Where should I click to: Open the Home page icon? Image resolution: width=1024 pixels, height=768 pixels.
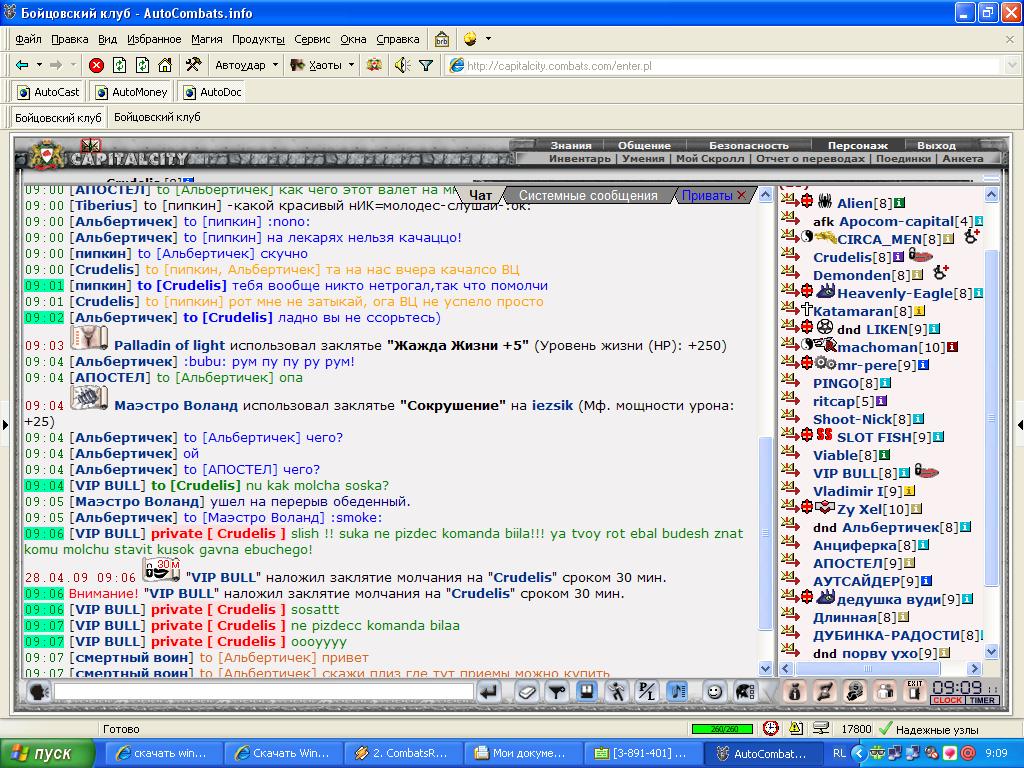point(165,65)
